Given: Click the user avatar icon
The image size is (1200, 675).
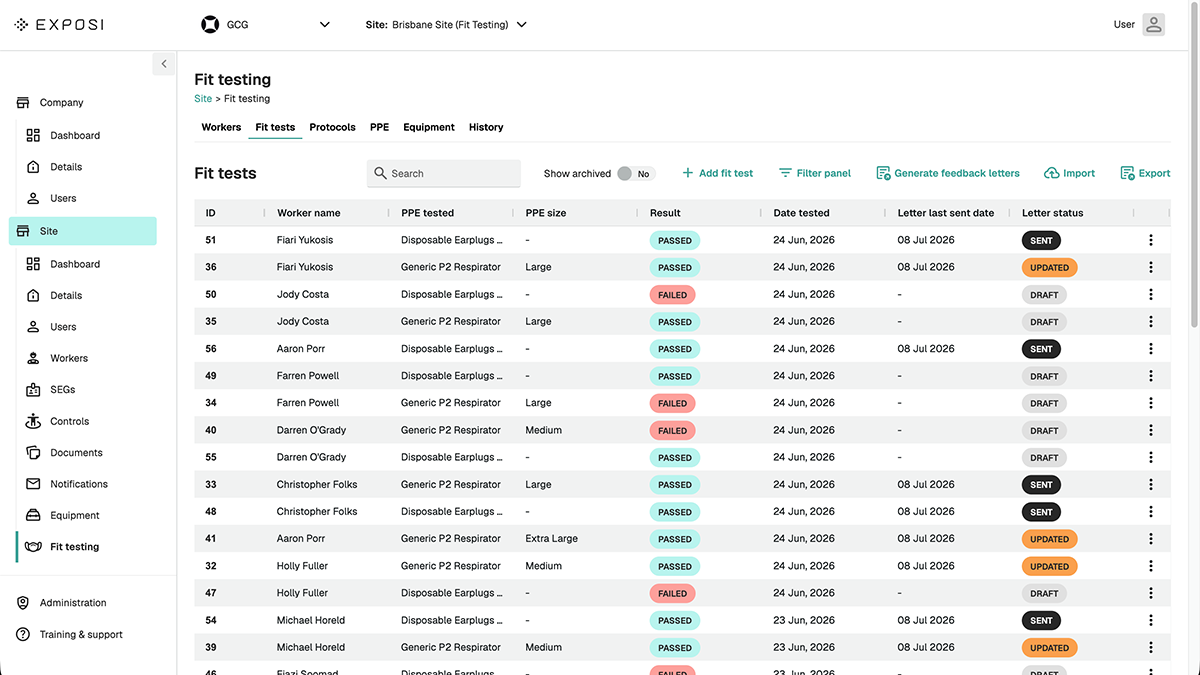Looking at the screenshot, I should pyautogui.click(x=1154, y=25).
